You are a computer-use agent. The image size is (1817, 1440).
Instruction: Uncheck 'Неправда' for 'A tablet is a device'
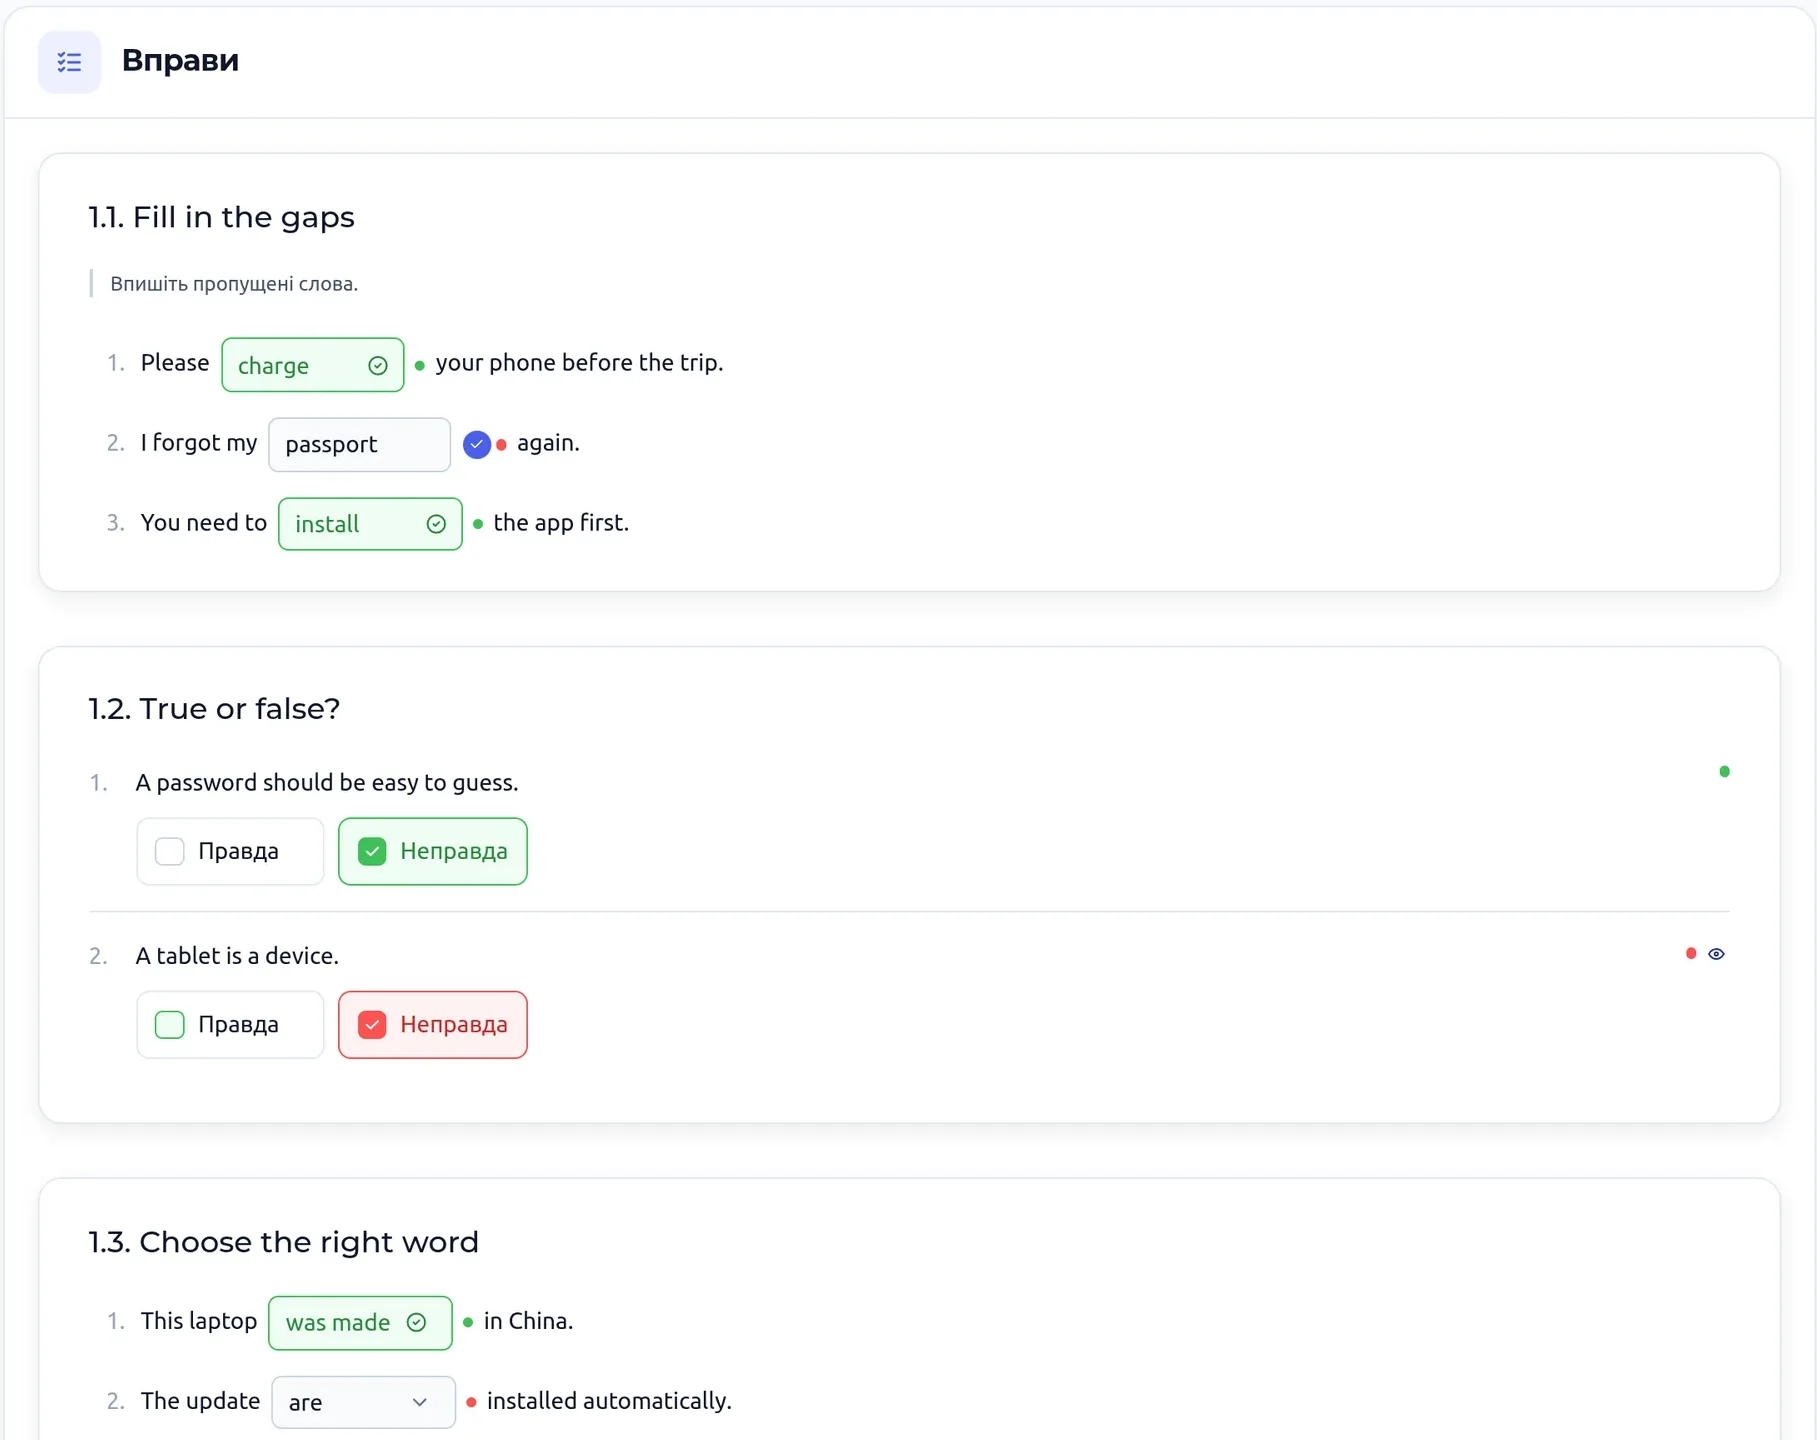(x=433, y=1024)
